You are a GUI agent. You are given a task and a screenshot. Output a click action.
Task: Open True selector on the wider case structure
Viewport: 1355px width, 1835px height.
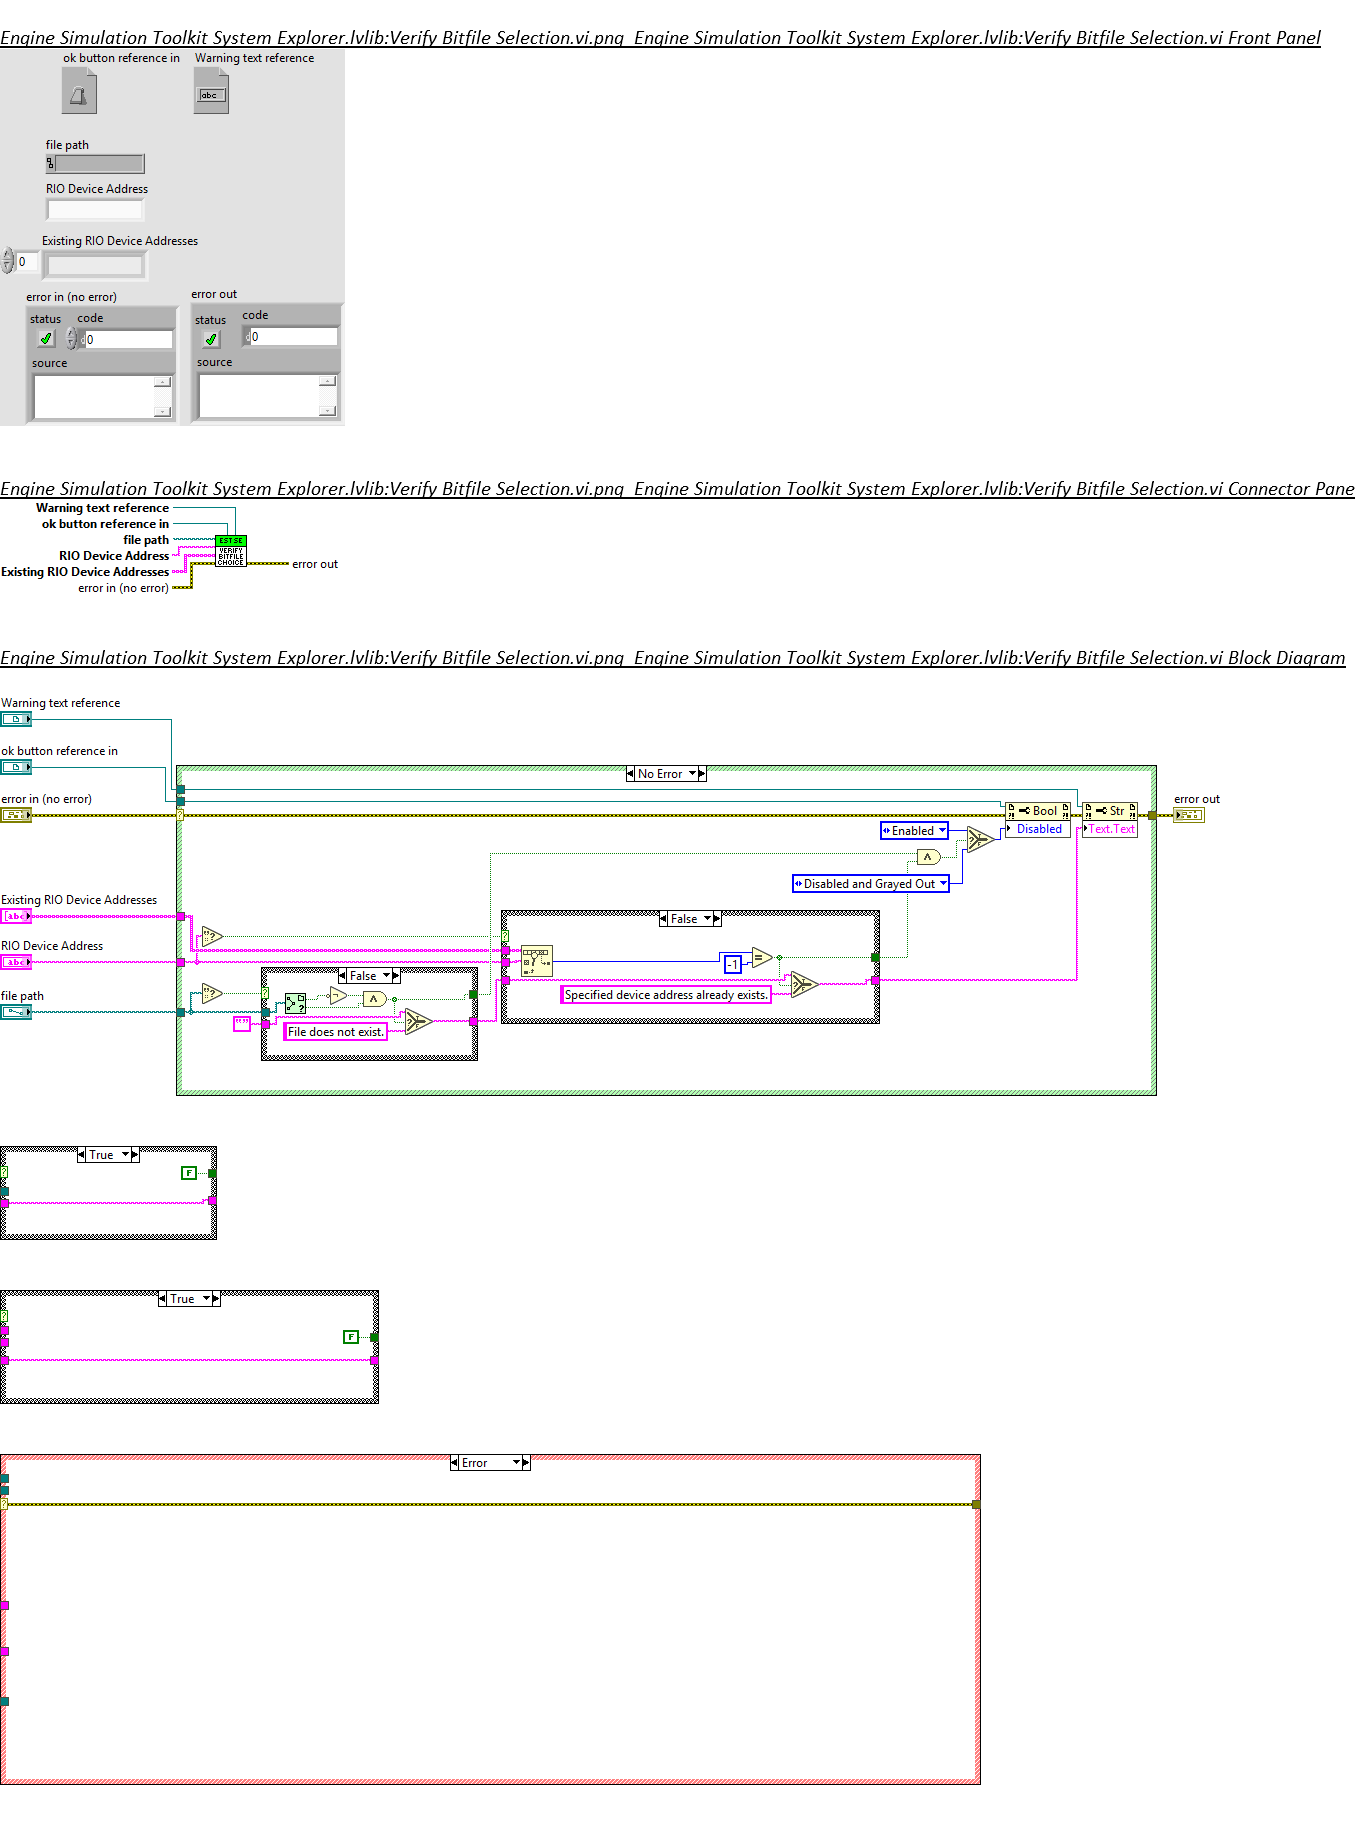point(206,1299)
